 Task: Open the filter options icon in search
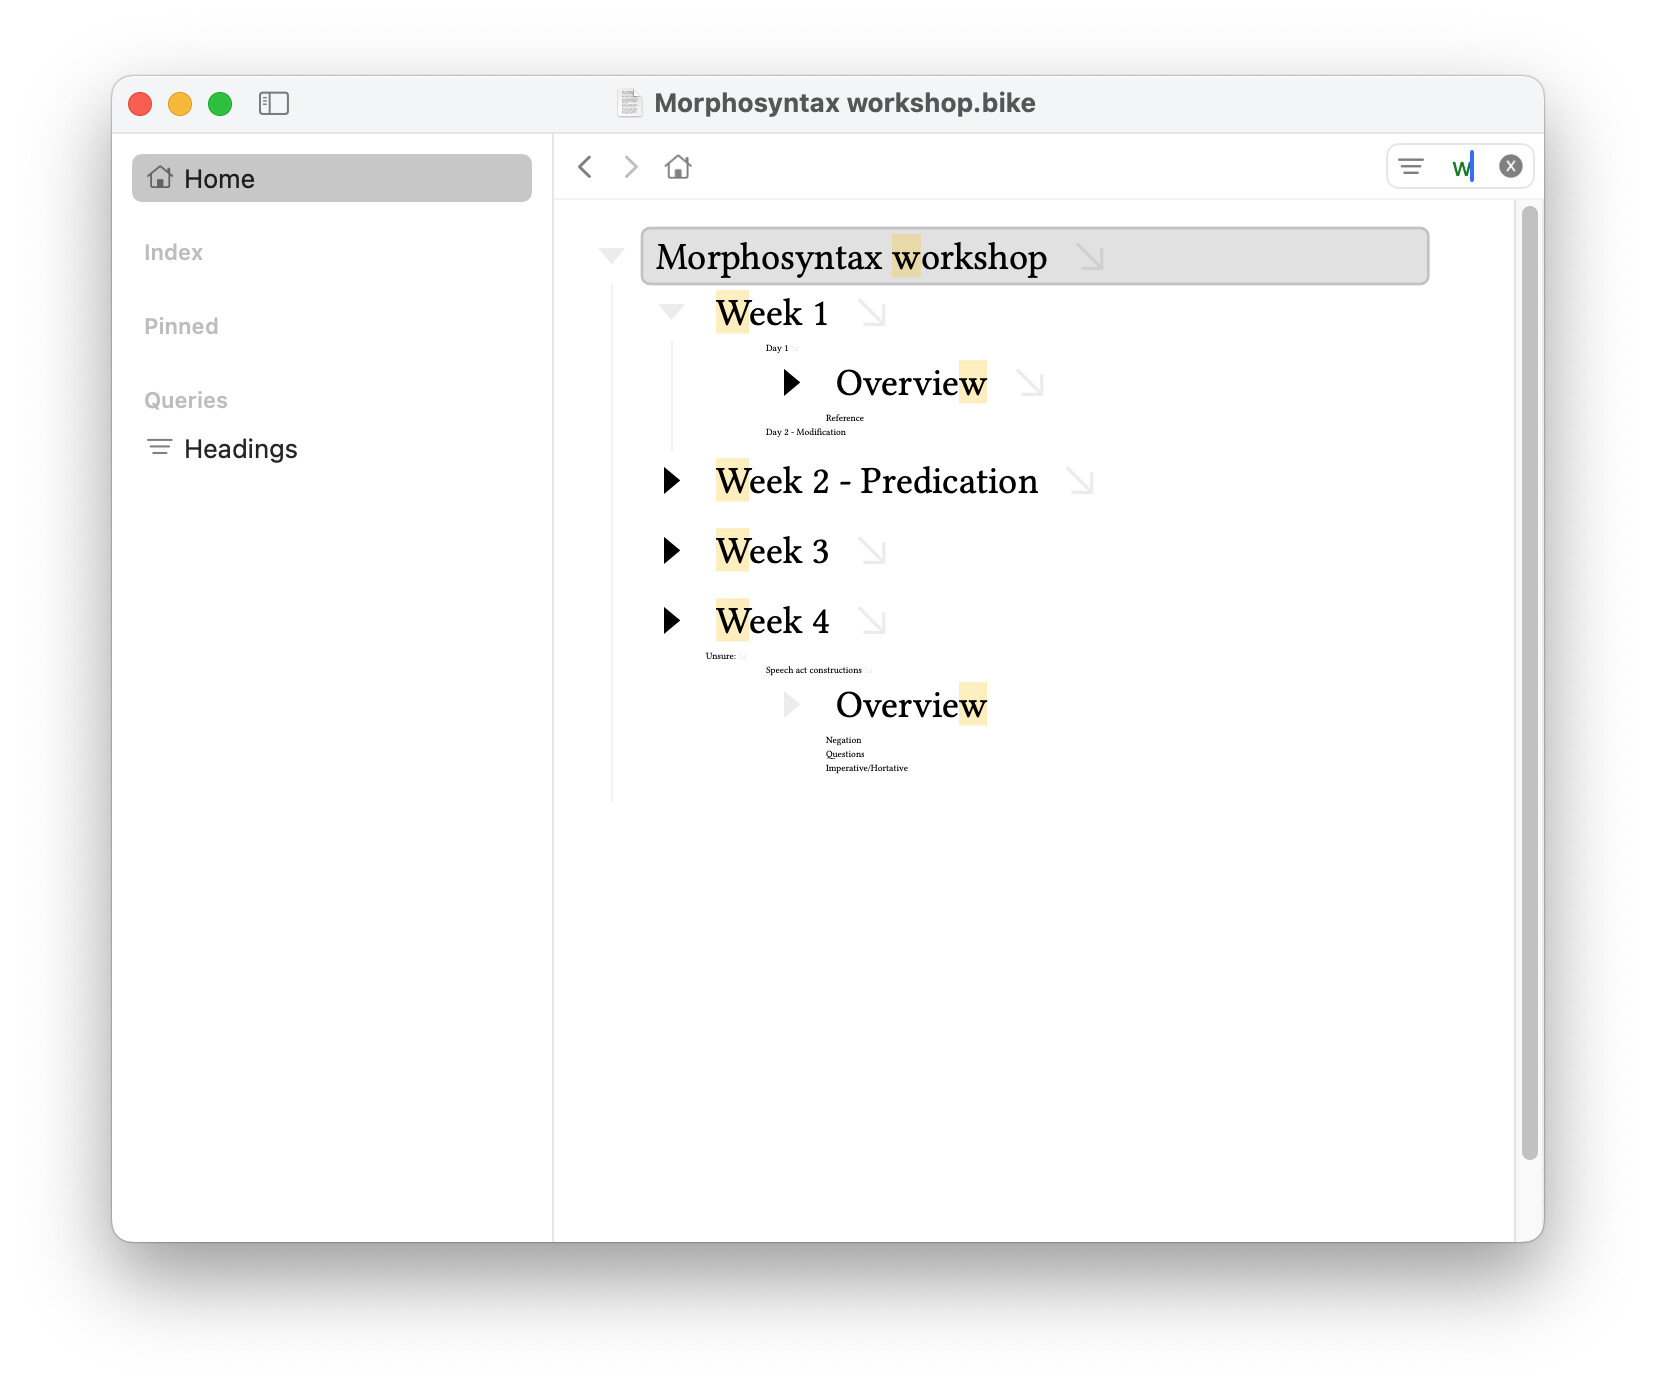pos(1411,167)
